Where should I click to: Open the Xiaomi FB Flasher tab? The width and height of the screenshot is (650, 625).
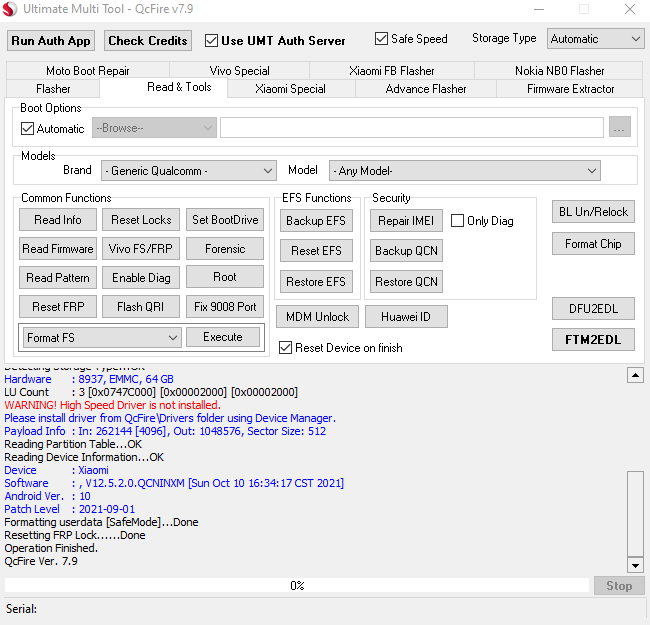392,70
